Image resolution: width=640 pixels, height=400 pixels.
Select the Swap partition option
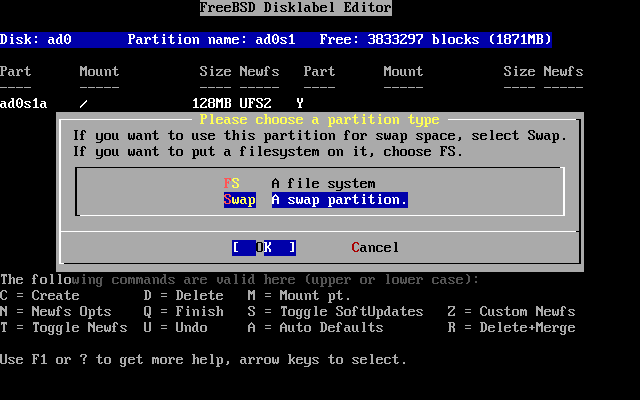(240, 200)
